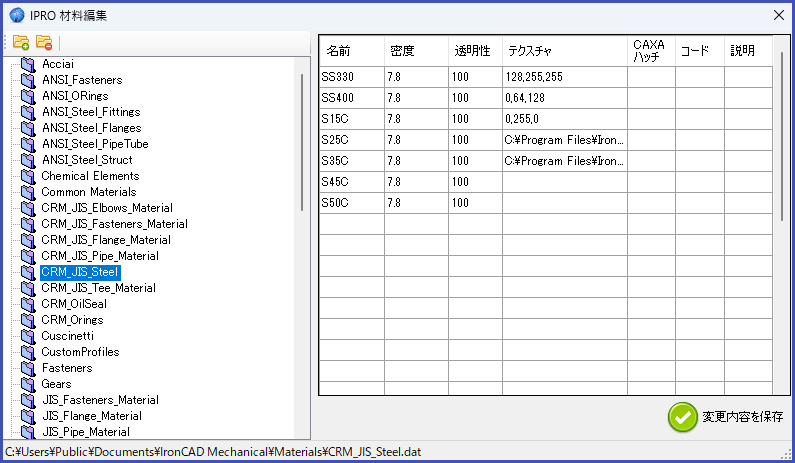The height and width of the screenshot is (463, 795).
Task: Open the Common Materials library
Action: pyautogui.click(x=89, y=192)
